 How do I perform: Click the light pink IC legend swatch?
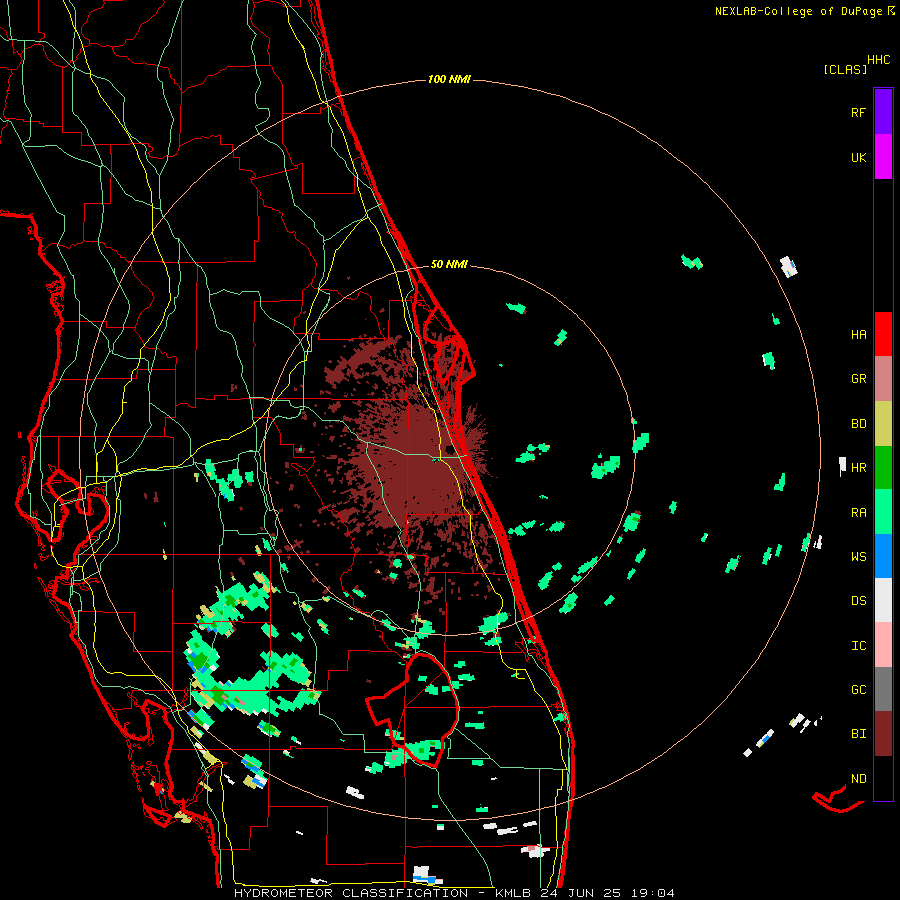coord(883,645)
